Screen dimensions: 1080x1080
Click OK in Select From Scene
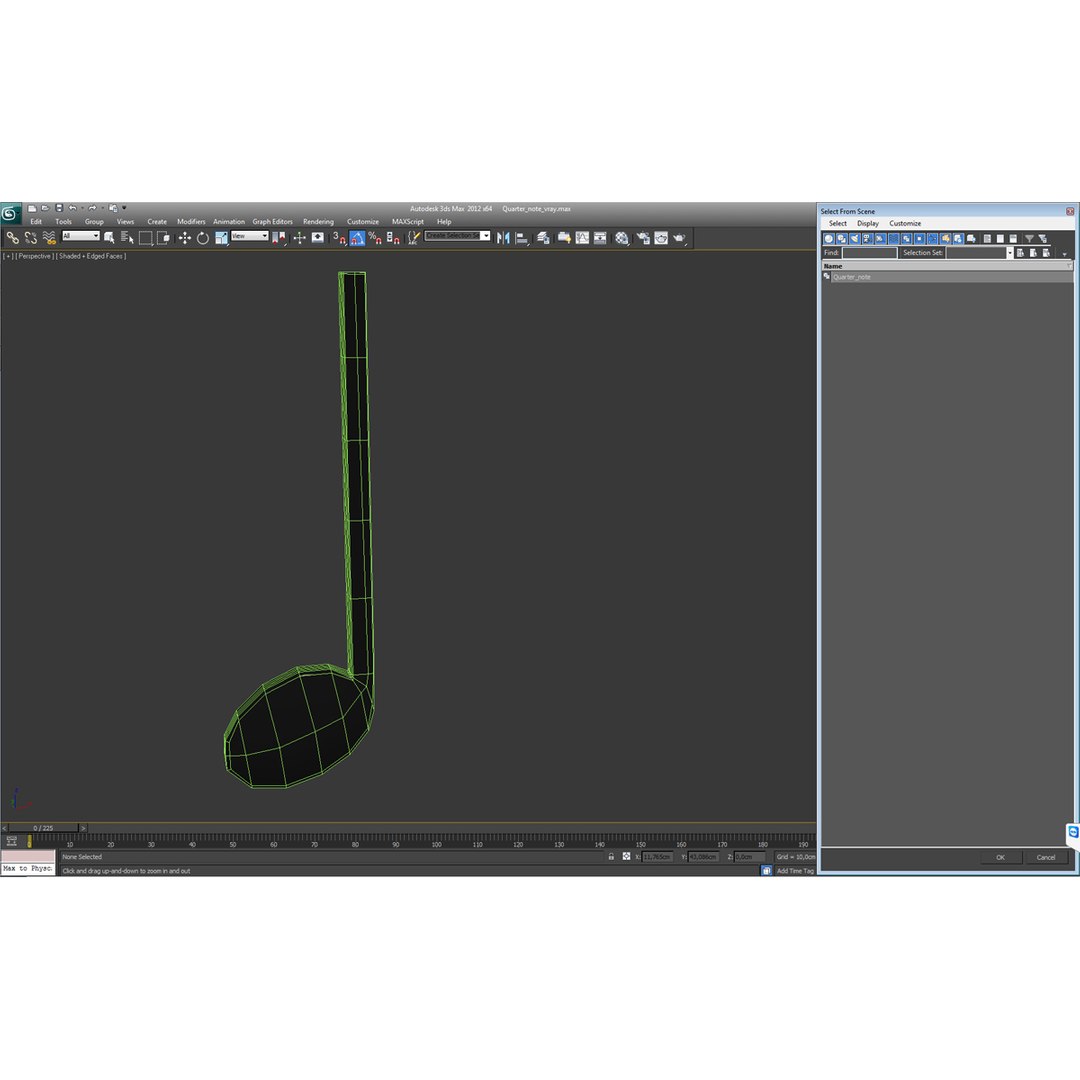1000,858
